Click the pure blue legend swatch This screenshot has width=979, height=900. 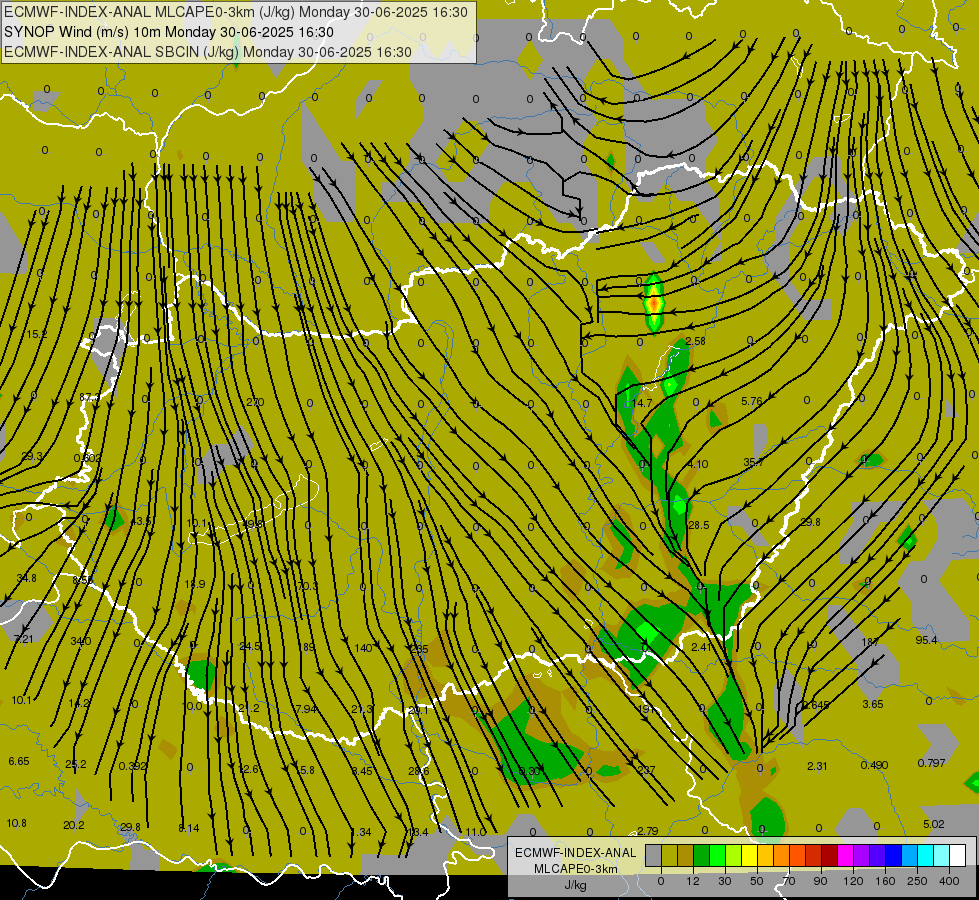[894, 856]
